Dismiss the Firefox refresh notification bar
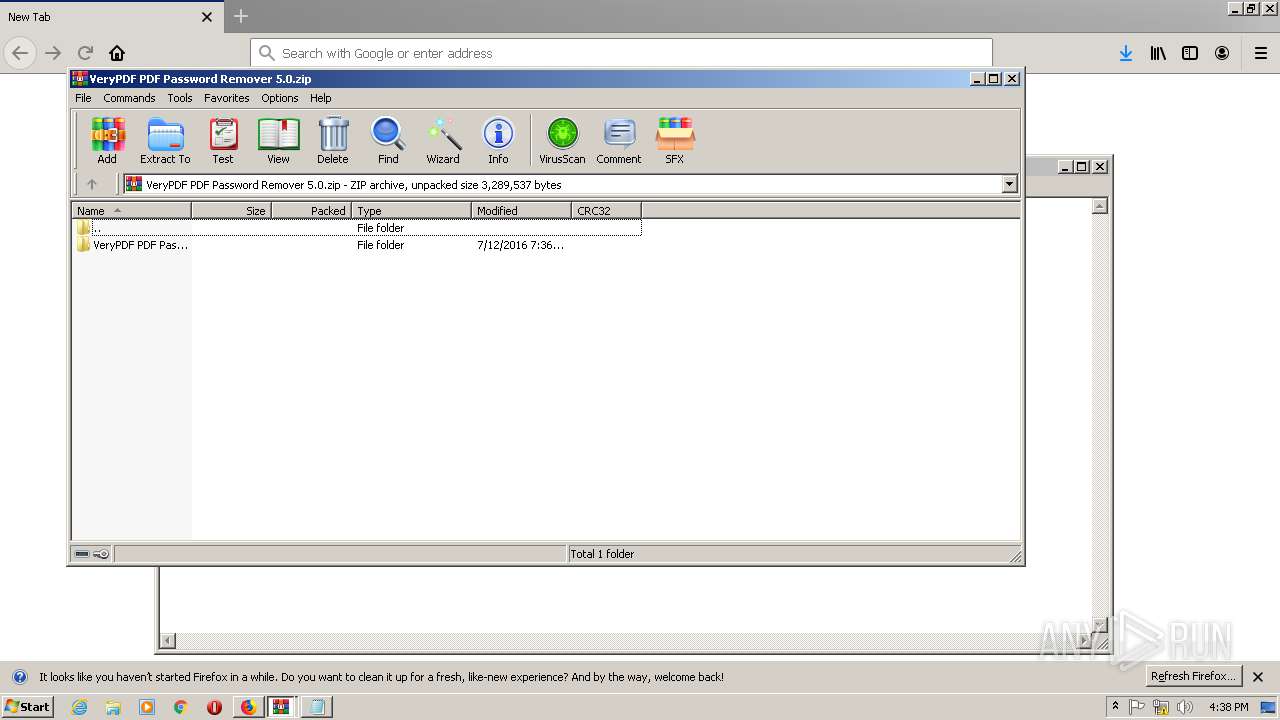Viewport: 1280px width, 720px height. point(1258,677)
